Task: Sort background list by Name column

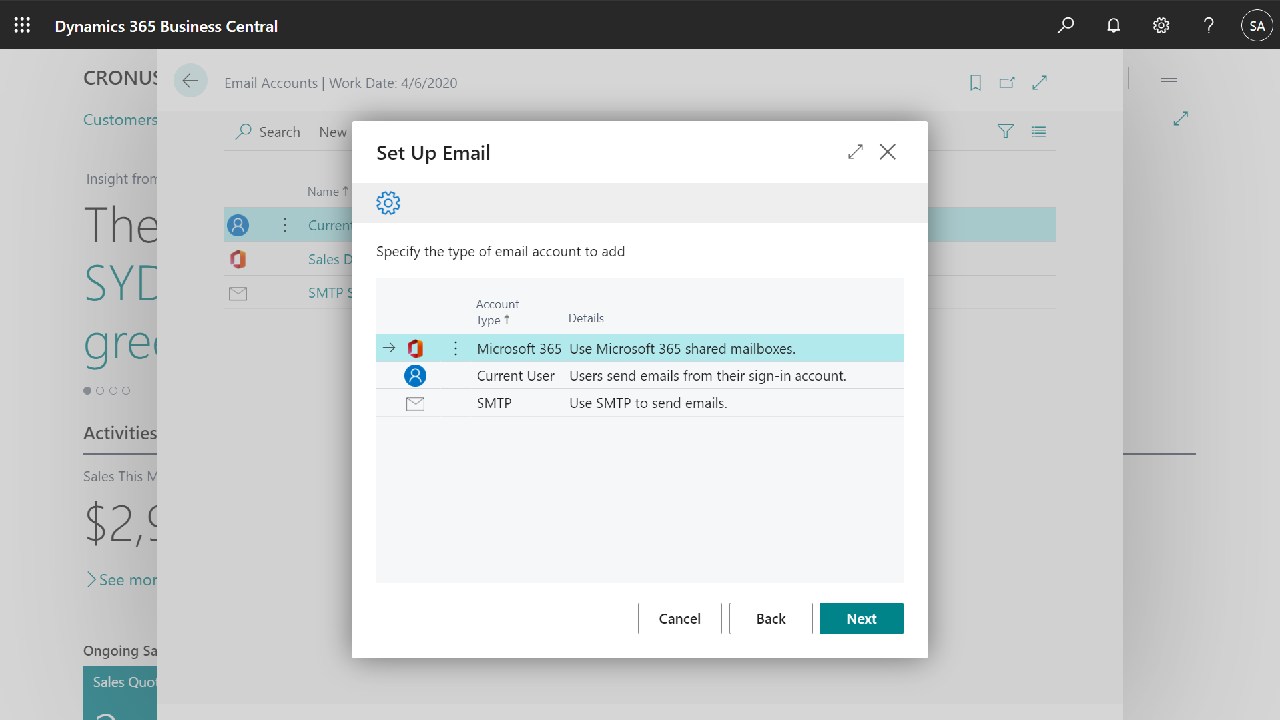Action: (x=328, y=191)
